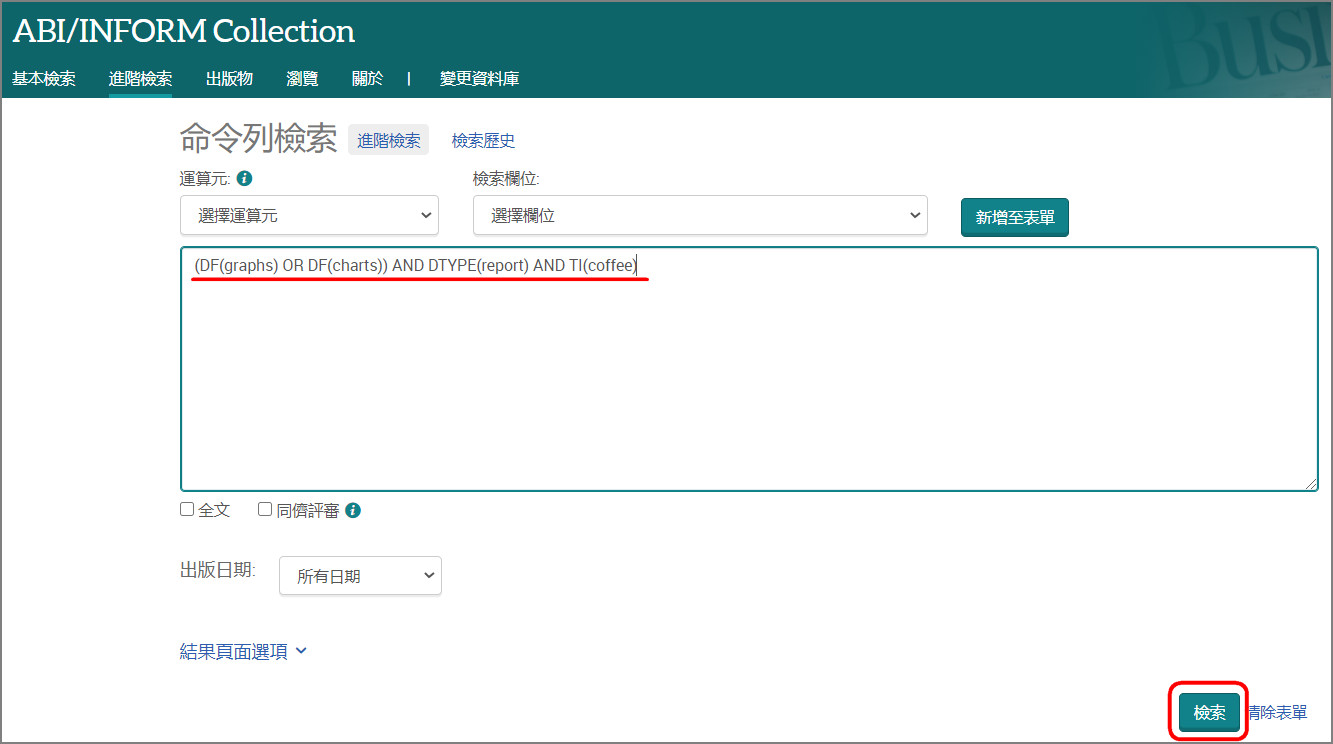
Task: Tick the 同儕評審 peer reviewed checkbox
Action: click(x=265, y=509)
